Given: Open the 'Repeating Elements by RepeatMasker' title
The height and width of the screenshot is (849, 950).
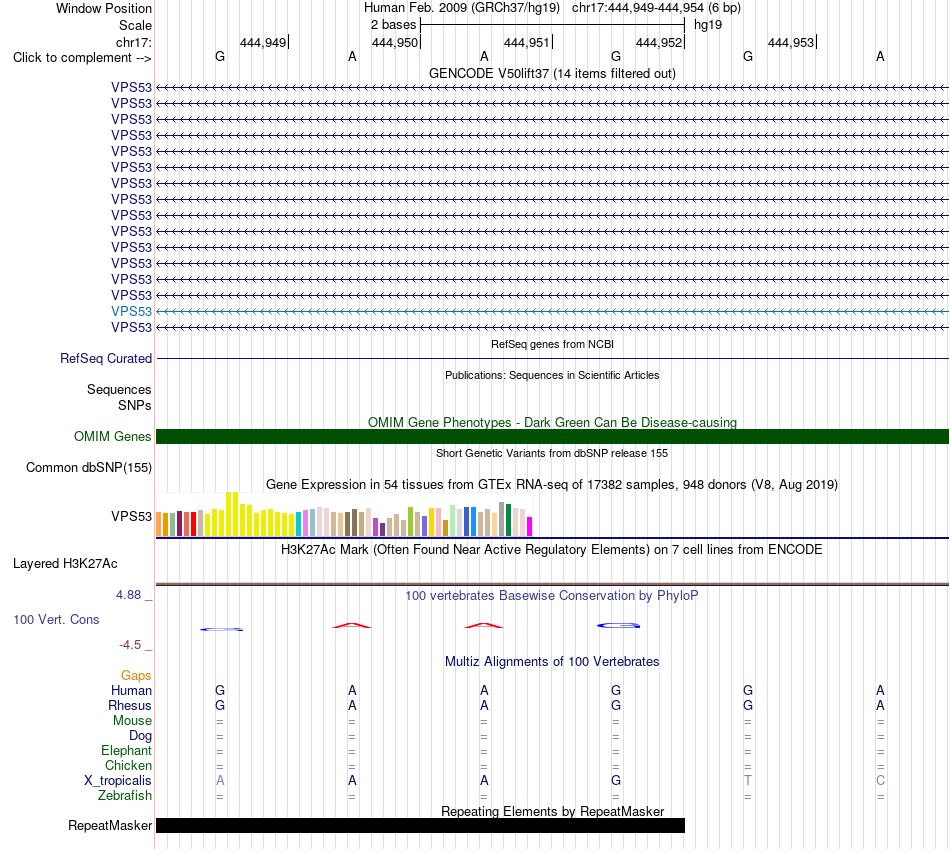Looking at the screenshot, I should coord(552,811).
